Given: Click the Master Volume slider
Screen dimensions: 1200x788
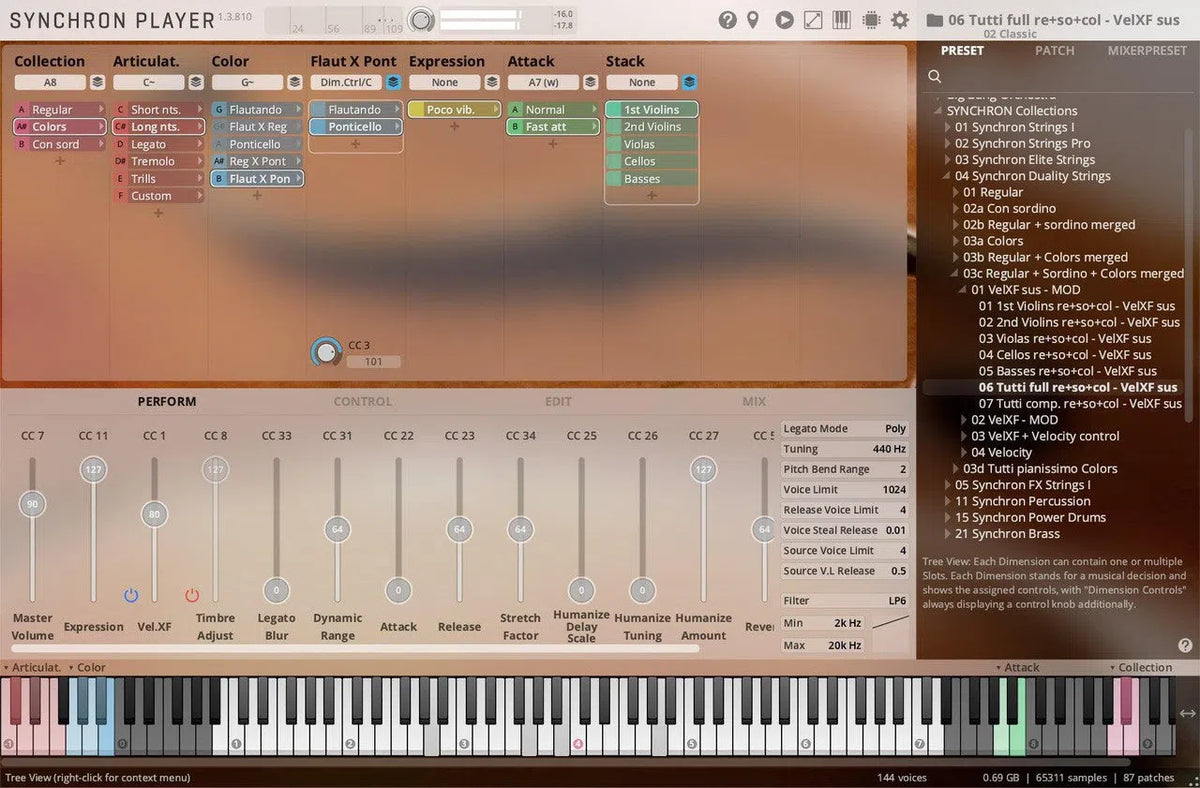Looking at the screenshot, I should click(31, 505).
